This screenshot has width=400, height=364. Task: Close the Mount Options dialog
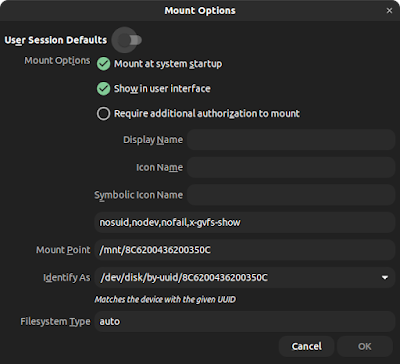coord(389,11)
